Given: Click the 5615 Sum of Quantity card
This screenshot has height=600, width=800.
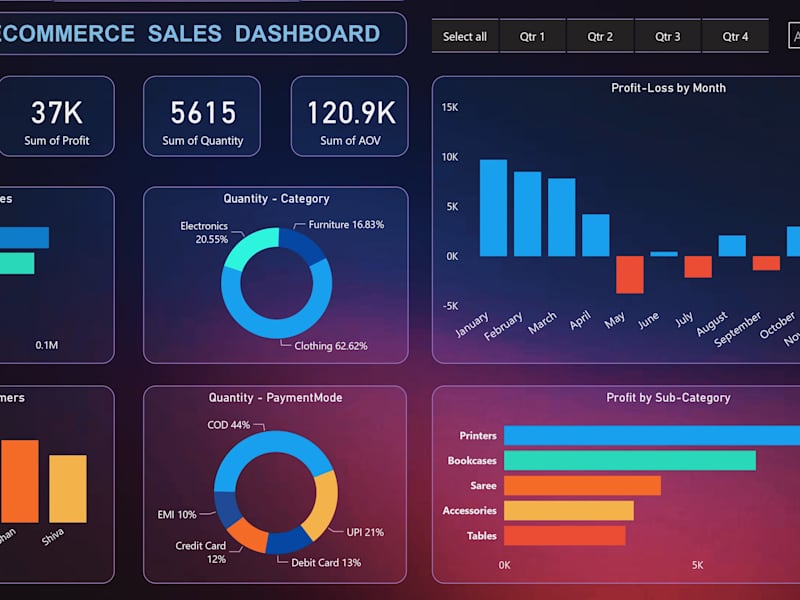Looking at the screenshot, I should pyautogui.click(x=202, y=116).
